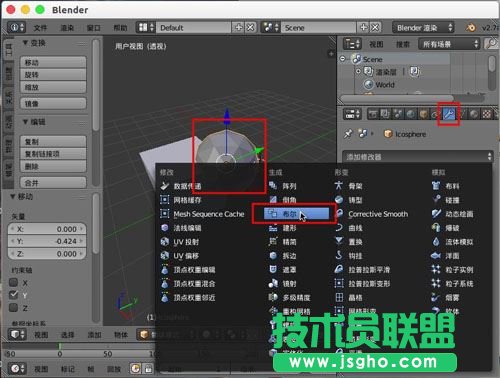The image size is (500, 378).
Task: Uncheck the Y constraint axis checkbox
Action: (x=14, y=295)
